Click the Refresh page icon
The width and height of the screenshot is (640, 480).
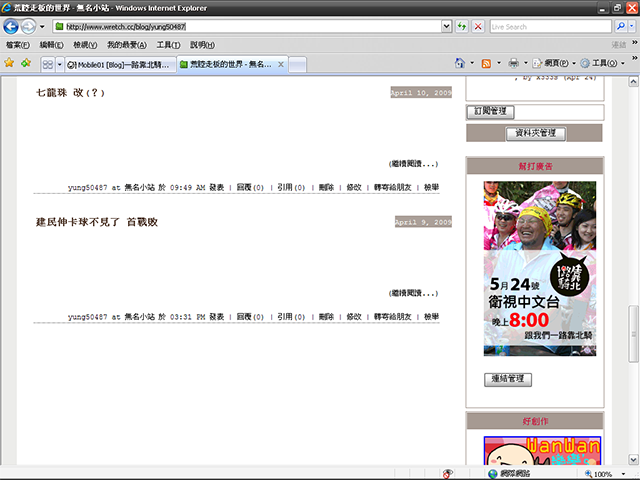(x=462, y=27)
